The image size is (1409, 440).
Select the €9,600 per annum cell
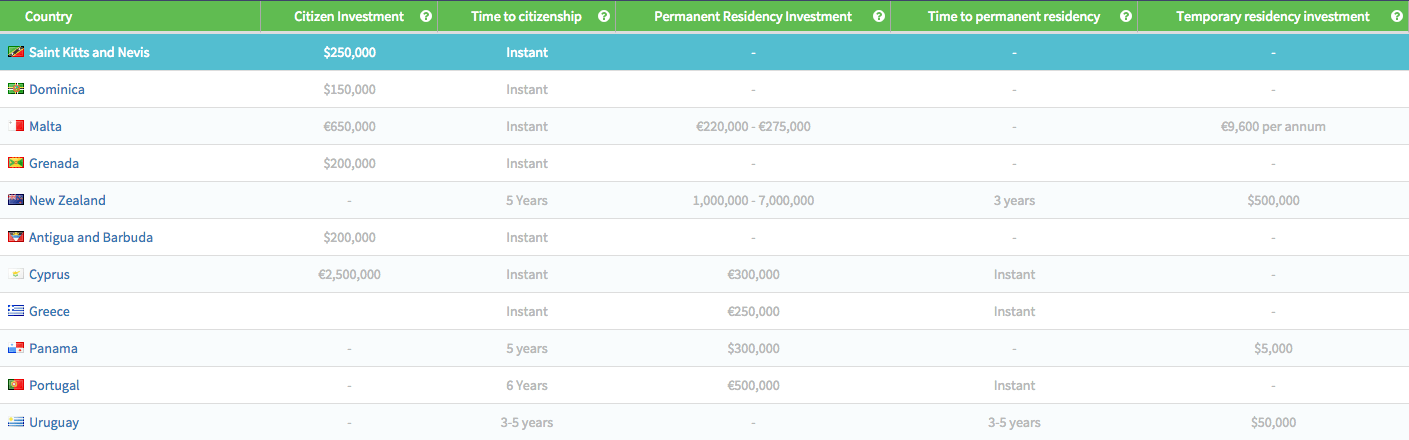pos(1273,126)
